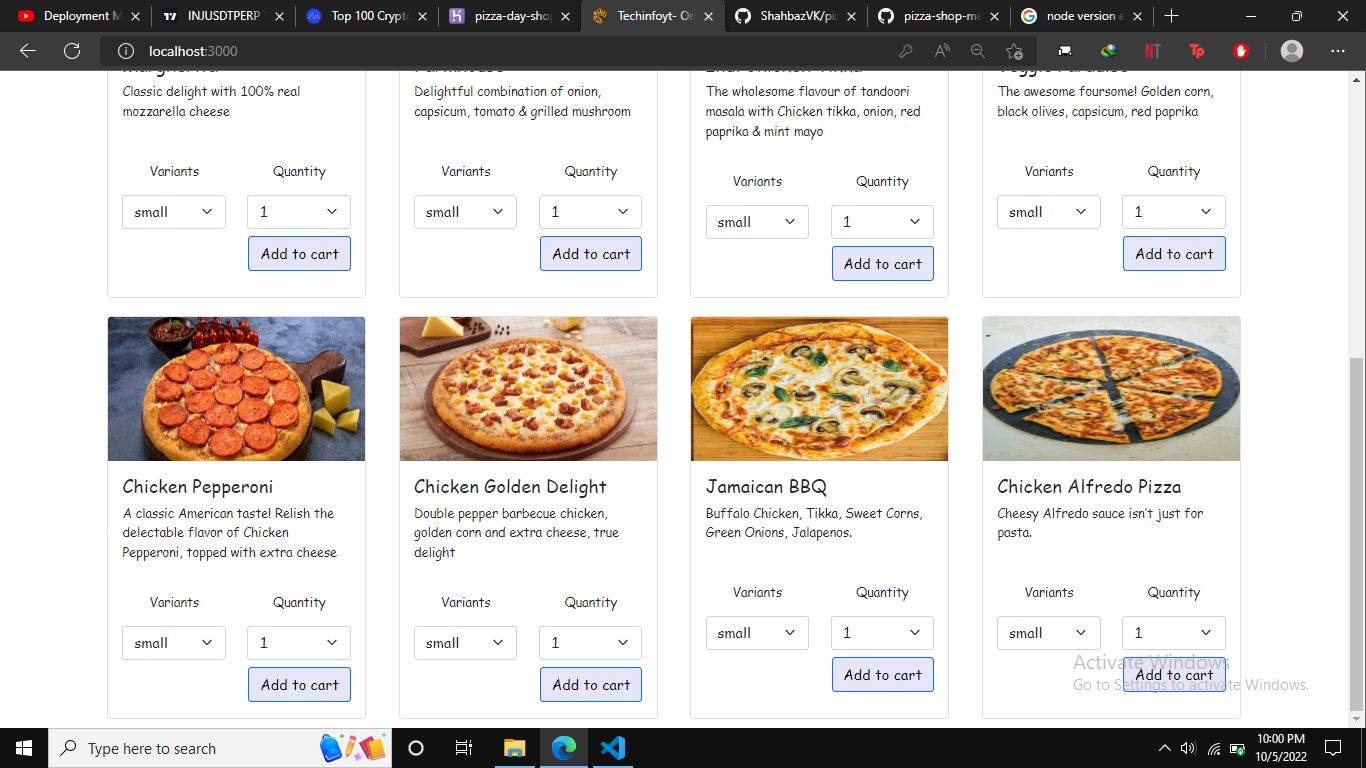Add Jamaican BBQ to cart
This screenshot has width=1366, height=768.
pyautogui.click(x=882, y=674)
